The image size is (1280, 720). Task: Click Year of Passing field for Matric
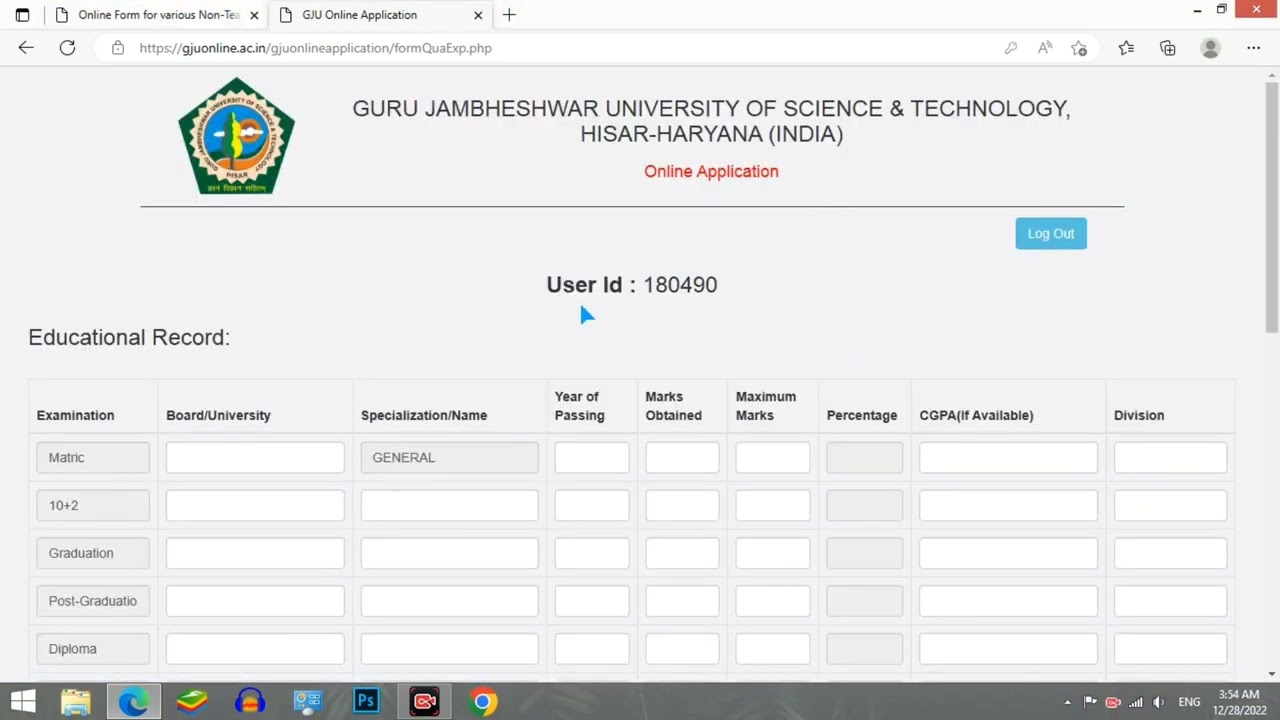click(x=592, y=457)
